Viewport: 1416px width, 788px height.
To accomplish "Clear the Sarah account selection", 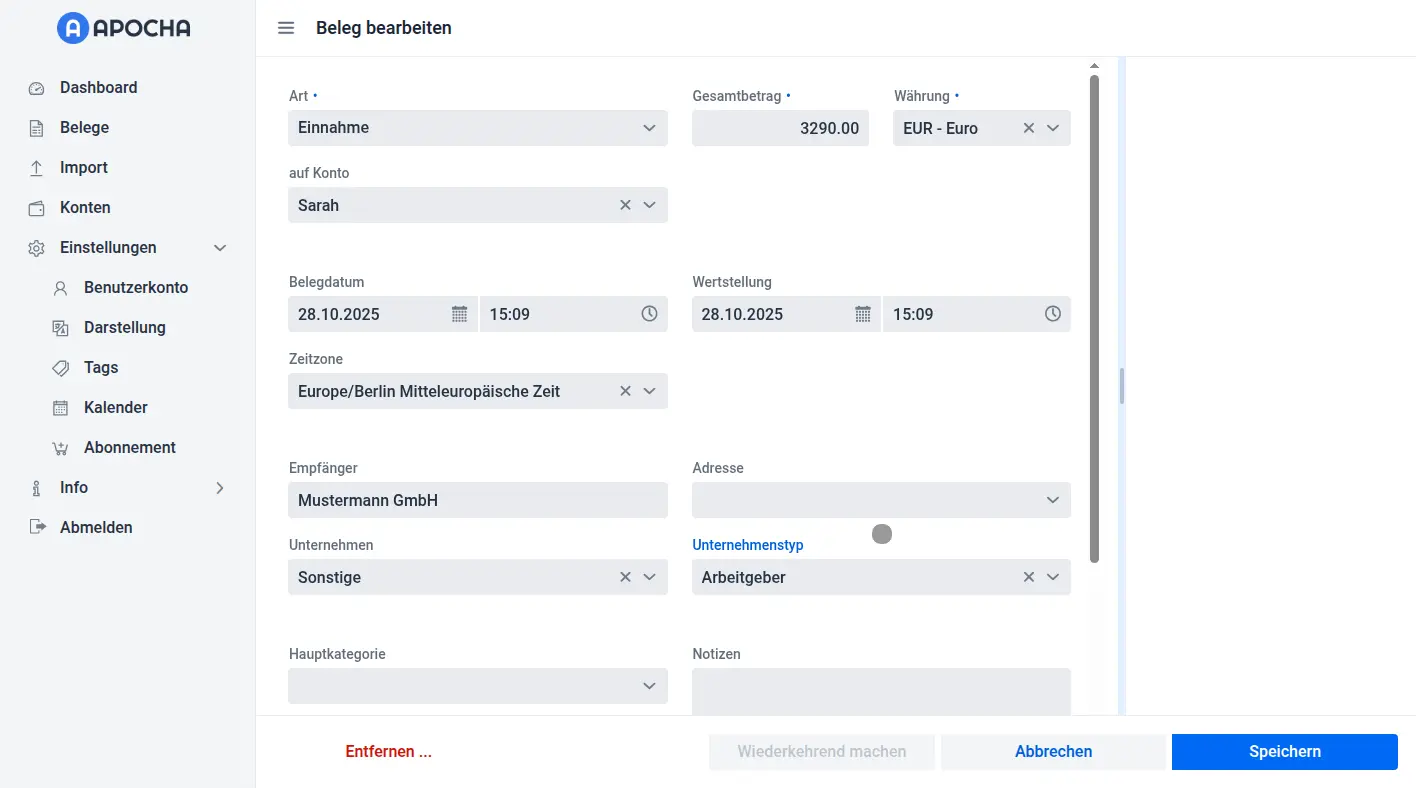I will [625, 205].
